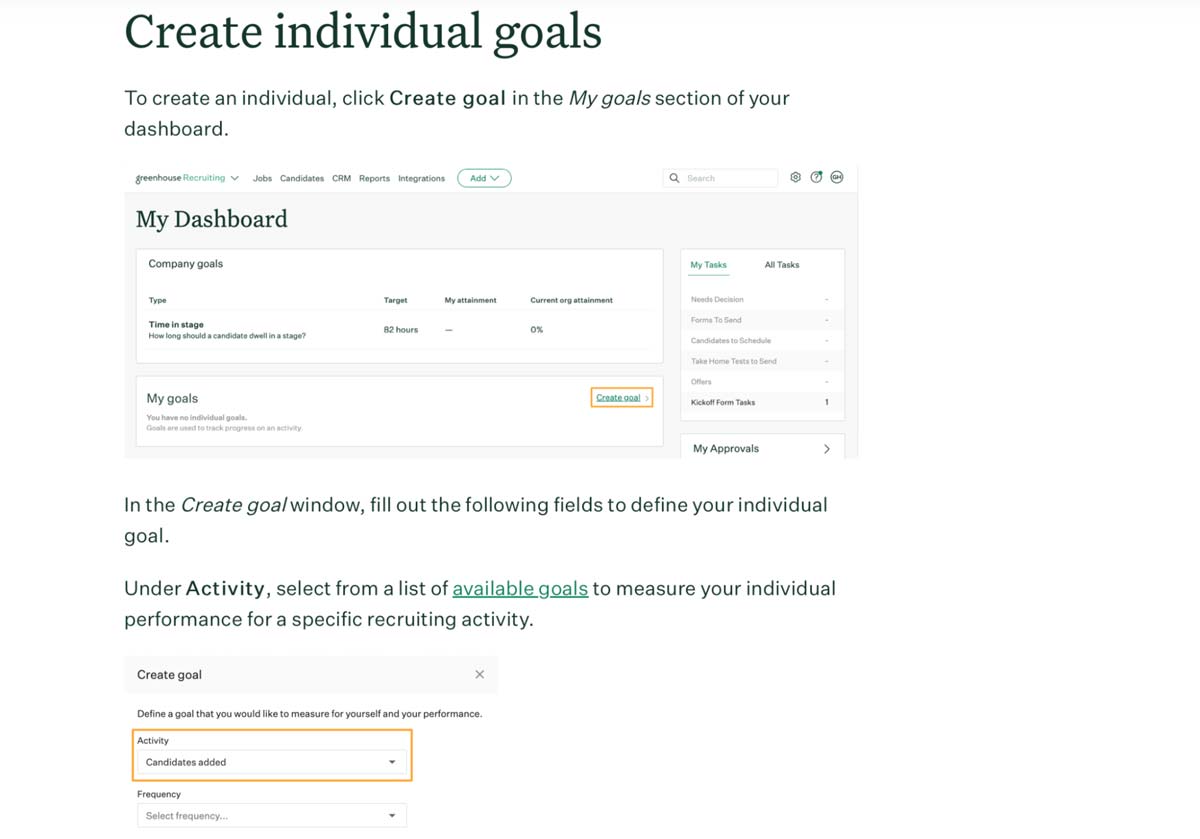Open the GH user profile icon
Viewport: 1200px width, 839px height.
coord(837,177)
